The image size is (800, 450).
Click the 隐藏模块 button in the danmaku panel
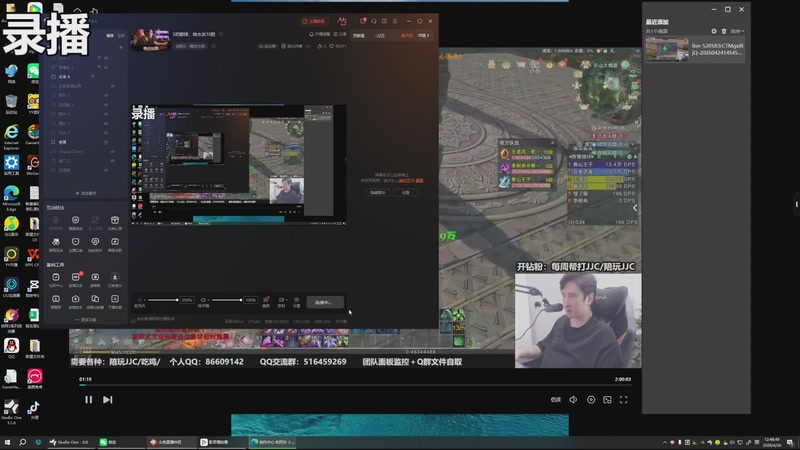coord(378,192)
